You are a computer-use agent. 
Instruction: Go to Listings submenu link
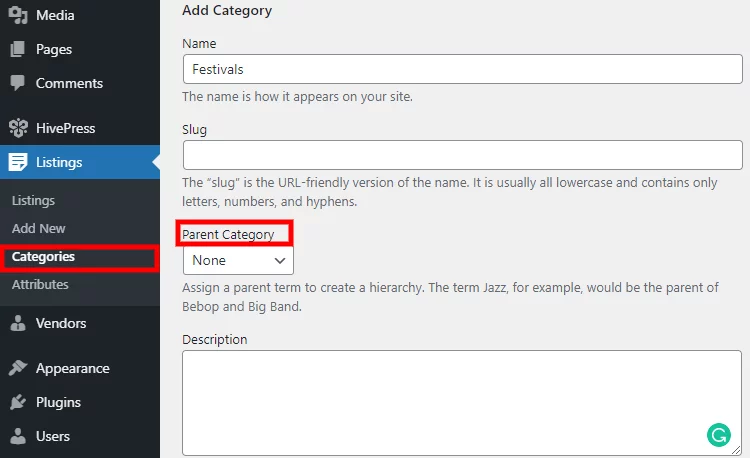click(x=33, y=200)
